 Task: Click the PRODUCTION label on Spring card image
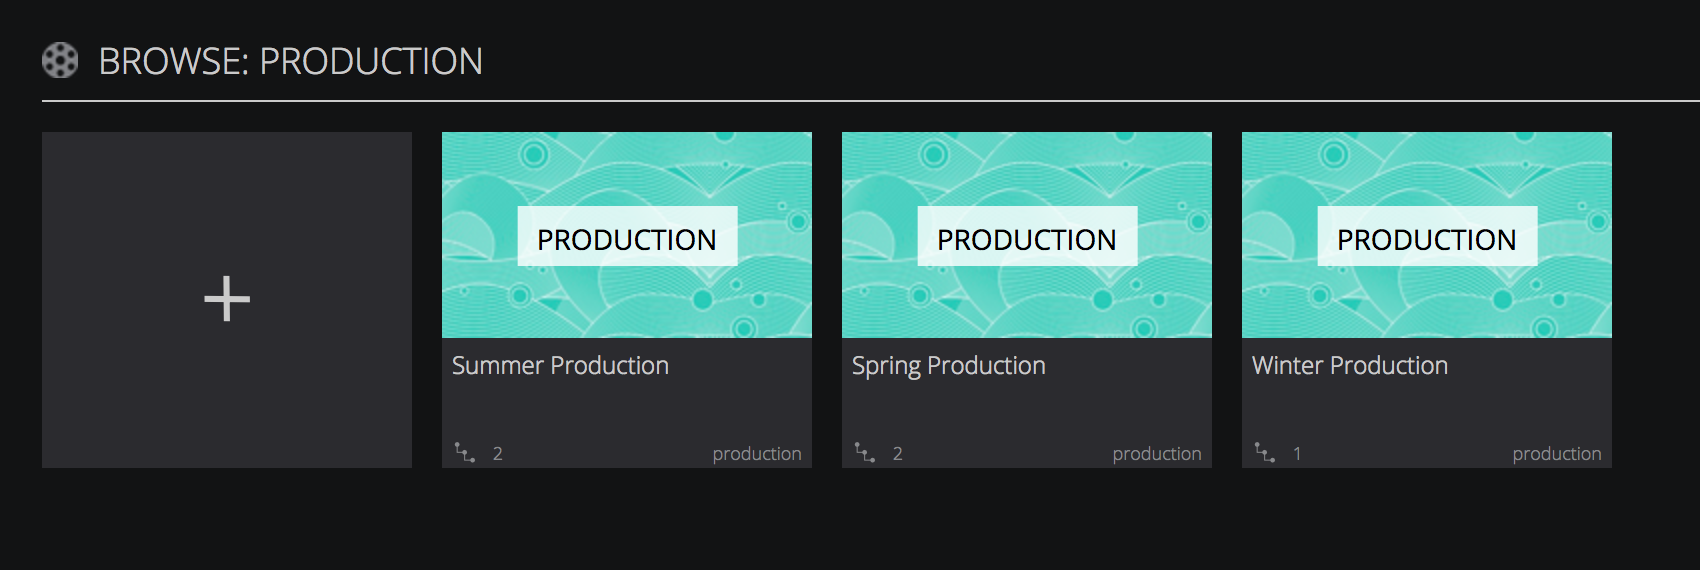(1027, 239)
